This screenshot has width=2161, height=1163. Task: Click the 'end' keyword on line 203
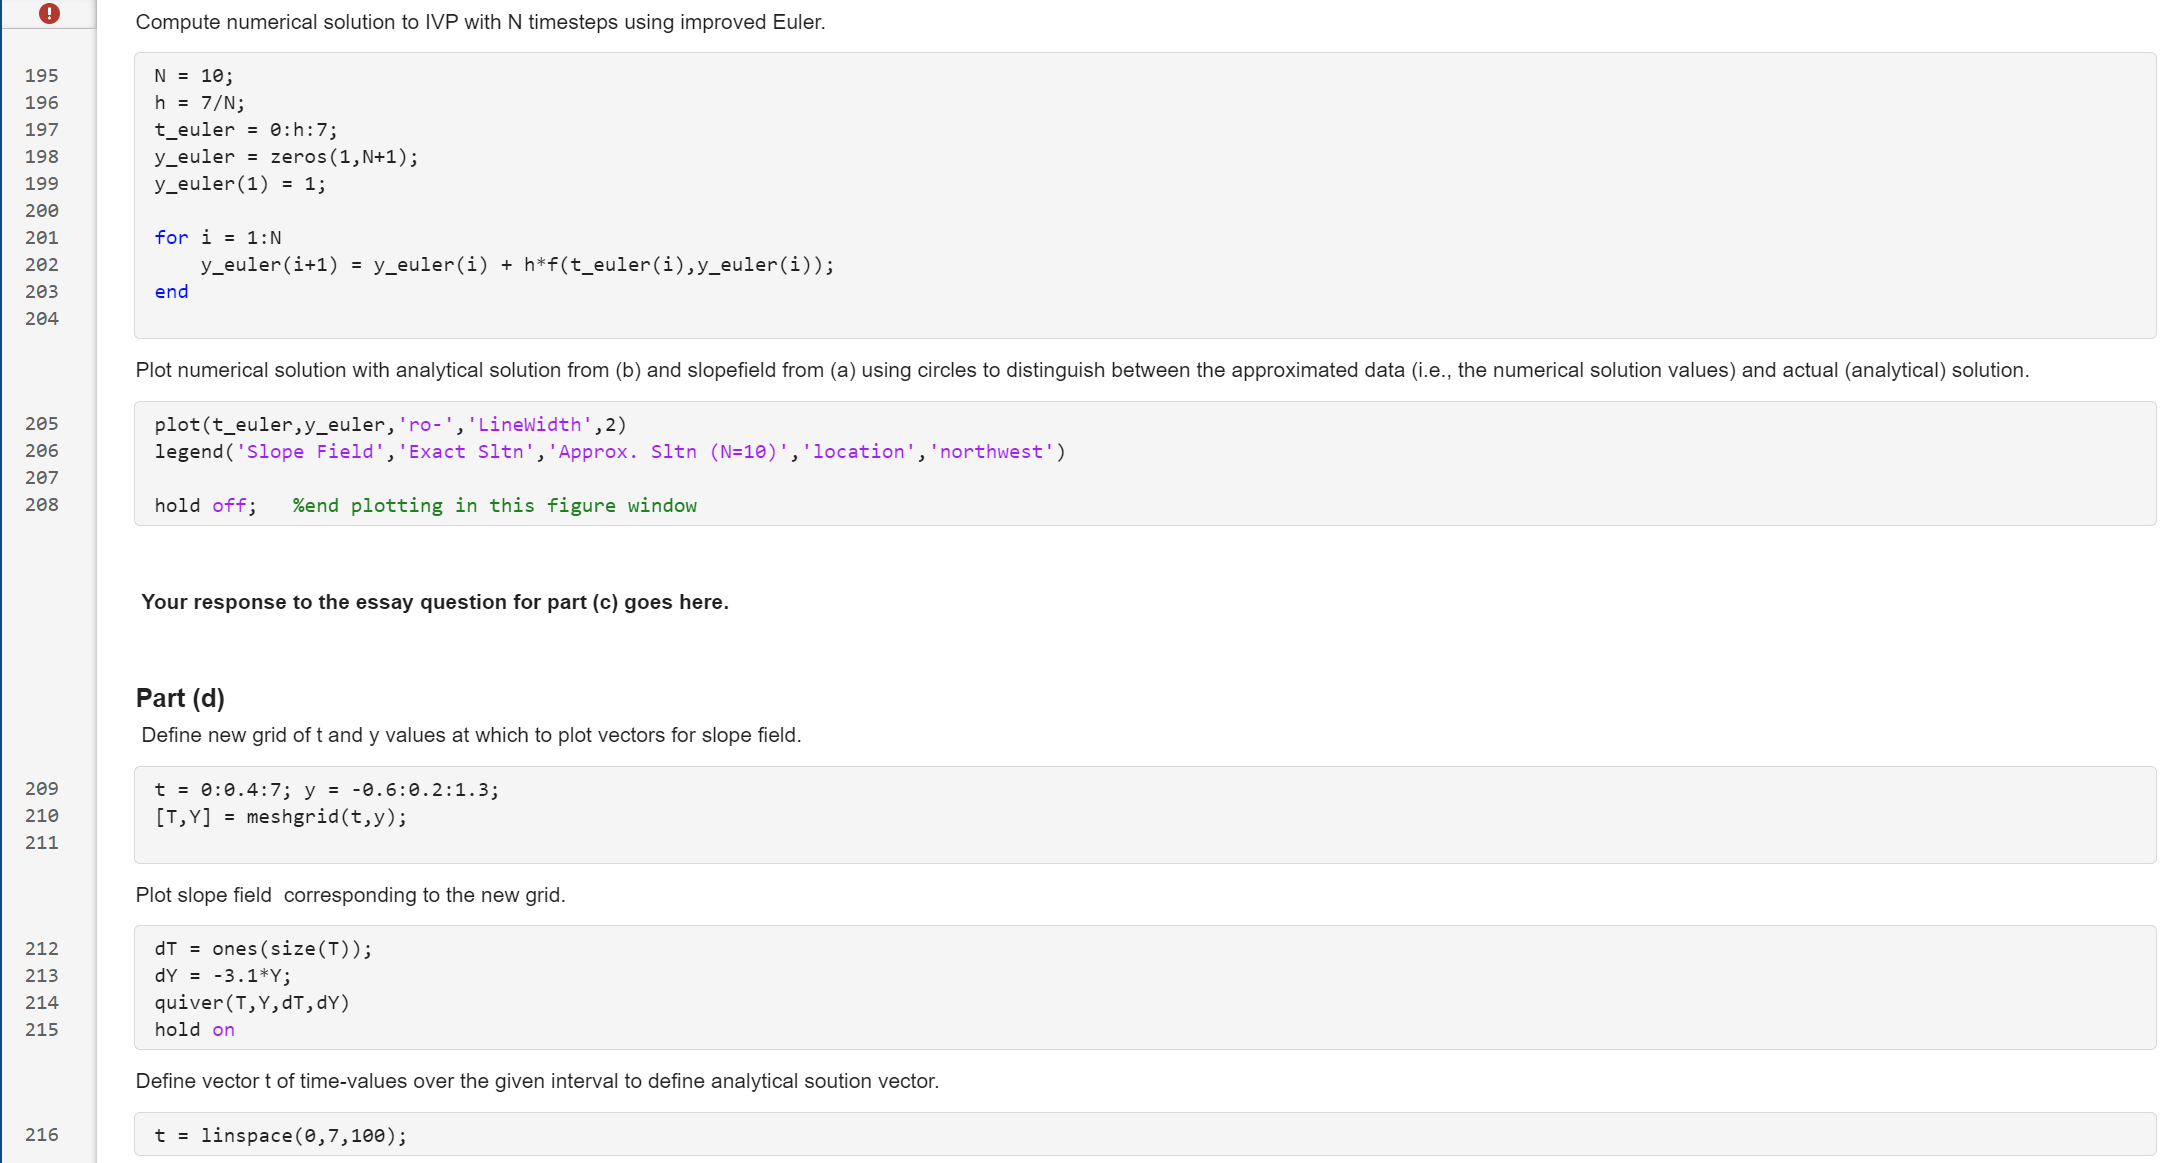coord(171,292)
